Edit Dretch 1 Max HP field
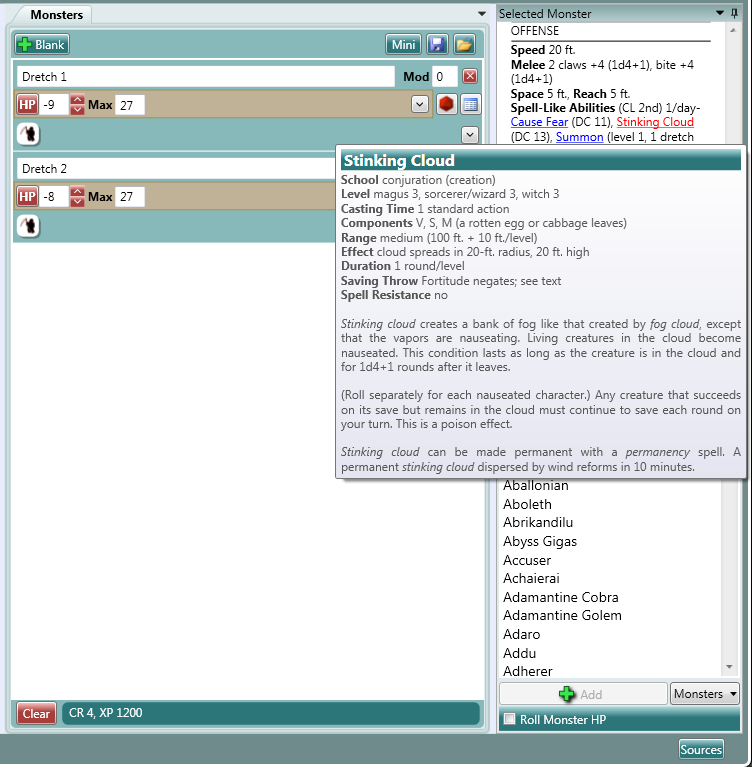The height and width of the screenshot is (767, 752). click(x=130, y=105)
